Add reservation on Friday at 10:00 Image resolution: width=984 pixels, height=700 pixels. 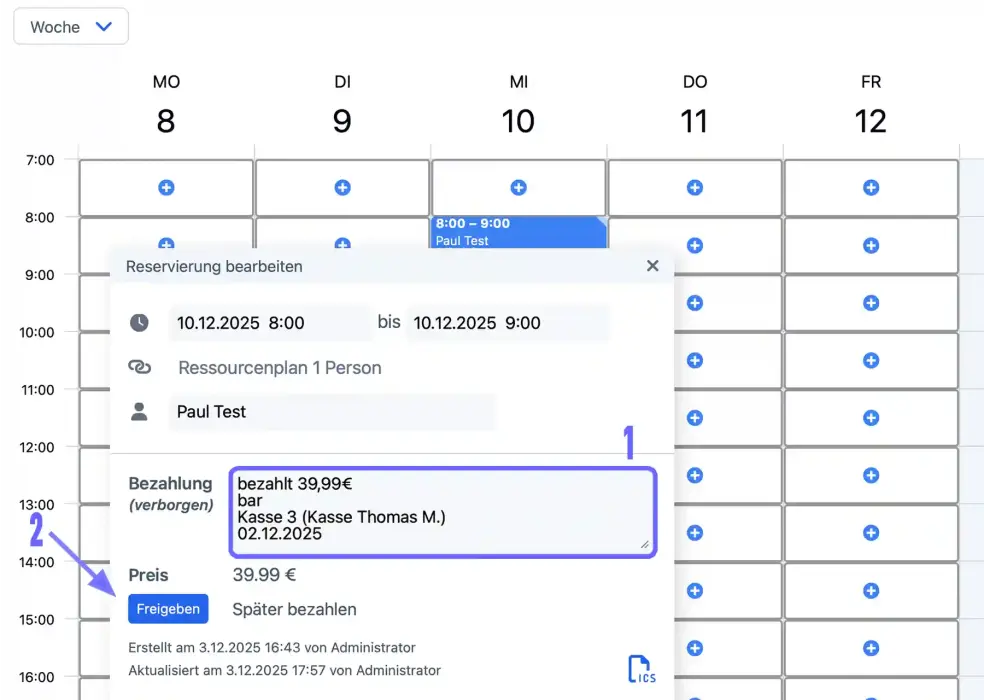tap(870, 360)
